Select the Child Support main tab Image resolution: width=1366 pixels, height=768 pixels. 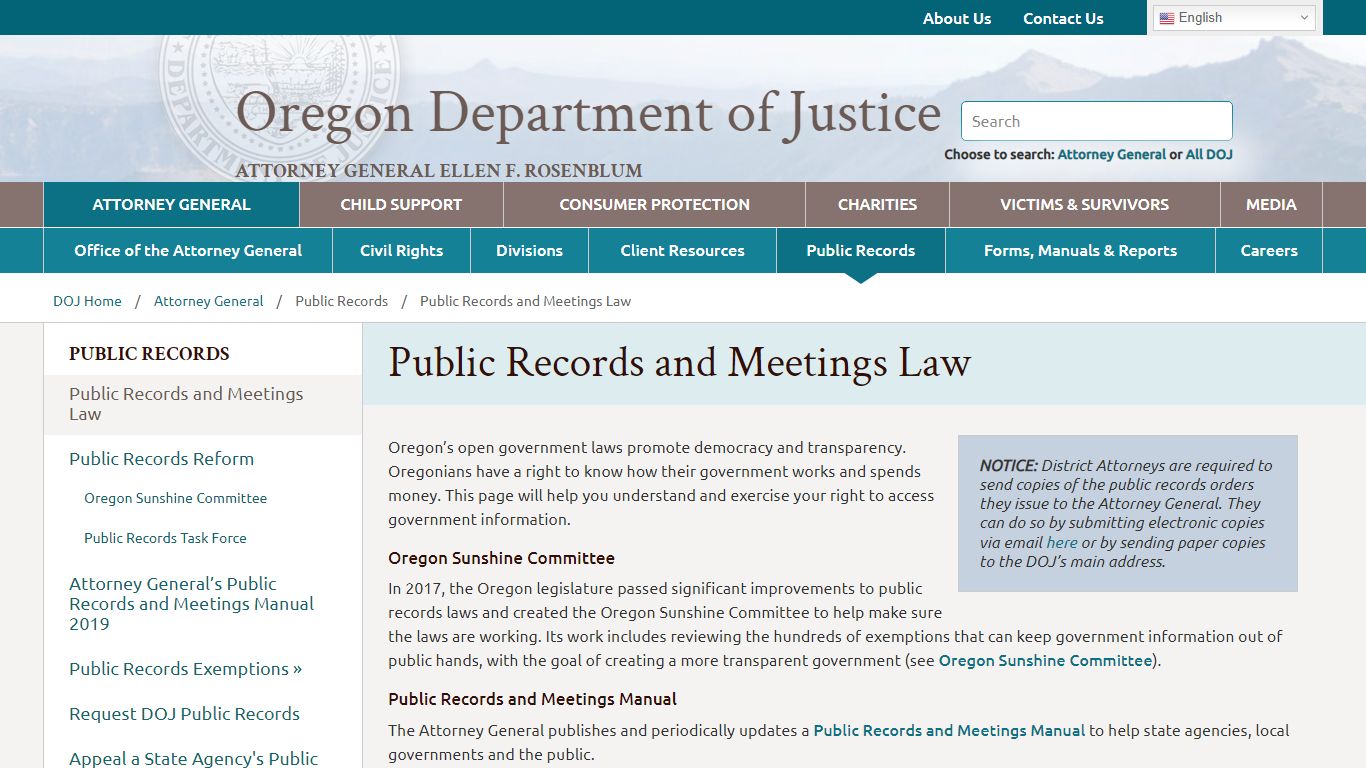pos(401,204)
